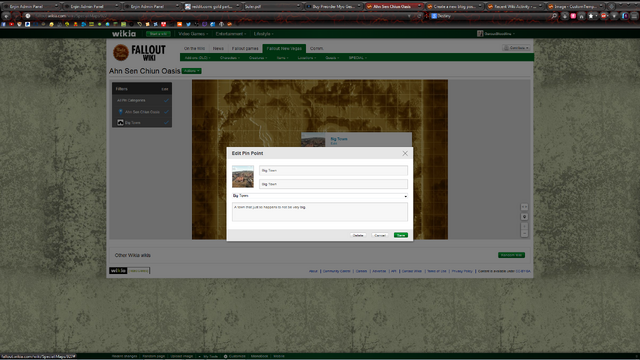Viewport: 640px width, 360px height.
Task: Click the YouTube bookmark icon
Action: (11, 24)
